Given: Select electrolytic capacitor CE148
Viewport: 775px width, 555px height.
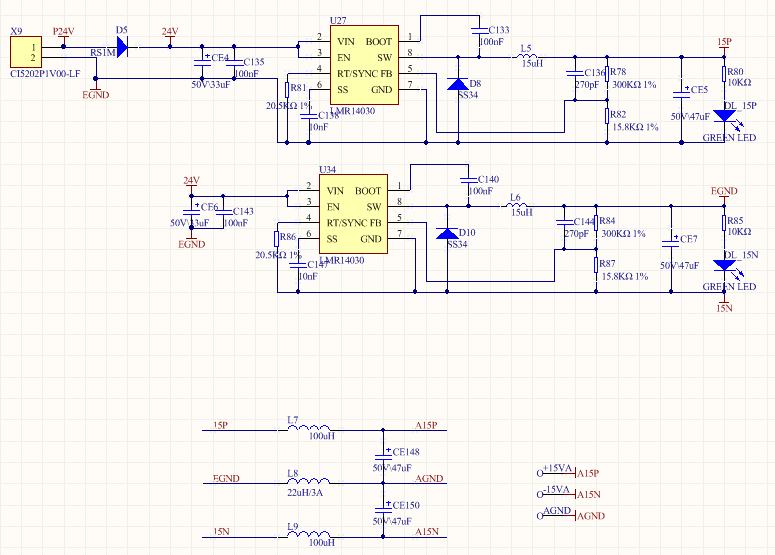Looking at the screenshot, I should tap(383, 455).
